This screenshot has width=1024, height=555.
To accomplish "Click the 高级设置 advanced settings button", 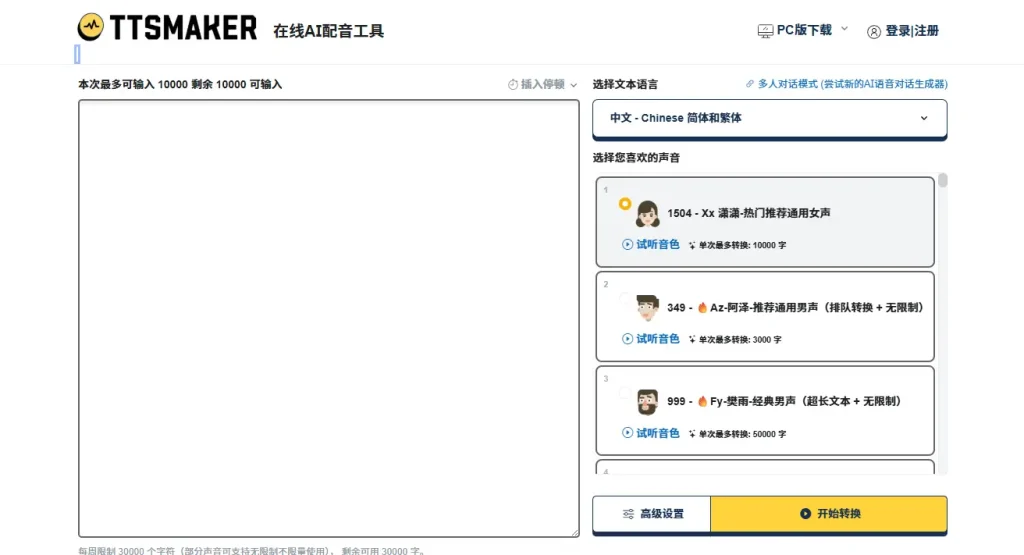I will 652,514.
